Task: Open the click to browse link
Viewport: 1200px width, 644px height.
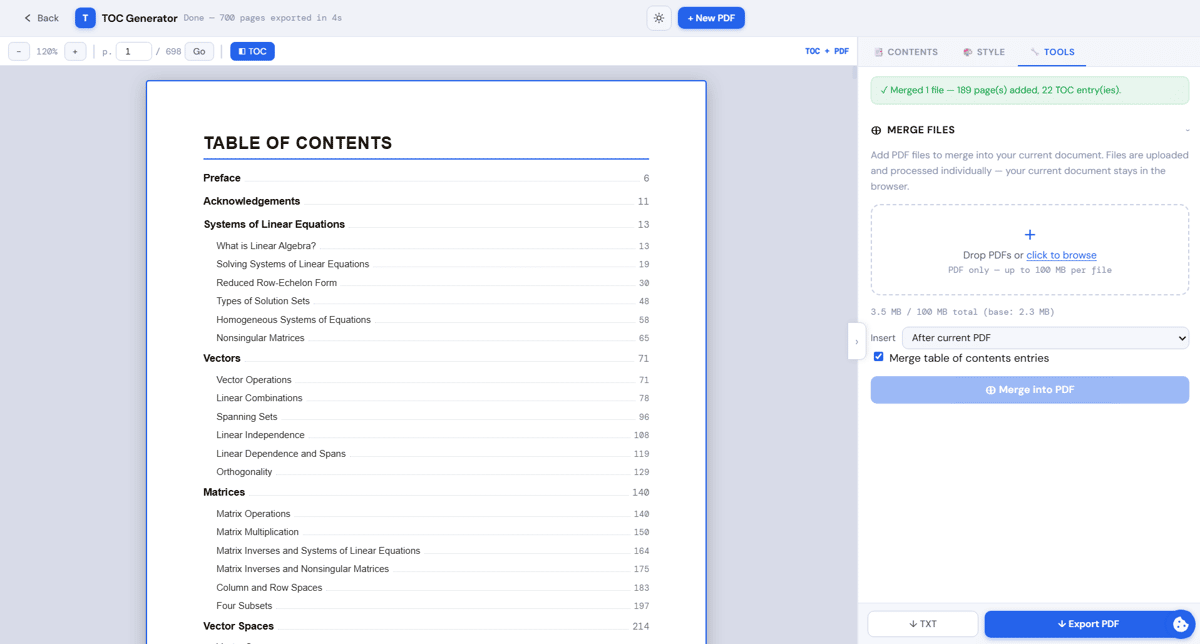Action: tap(1061, 255)
